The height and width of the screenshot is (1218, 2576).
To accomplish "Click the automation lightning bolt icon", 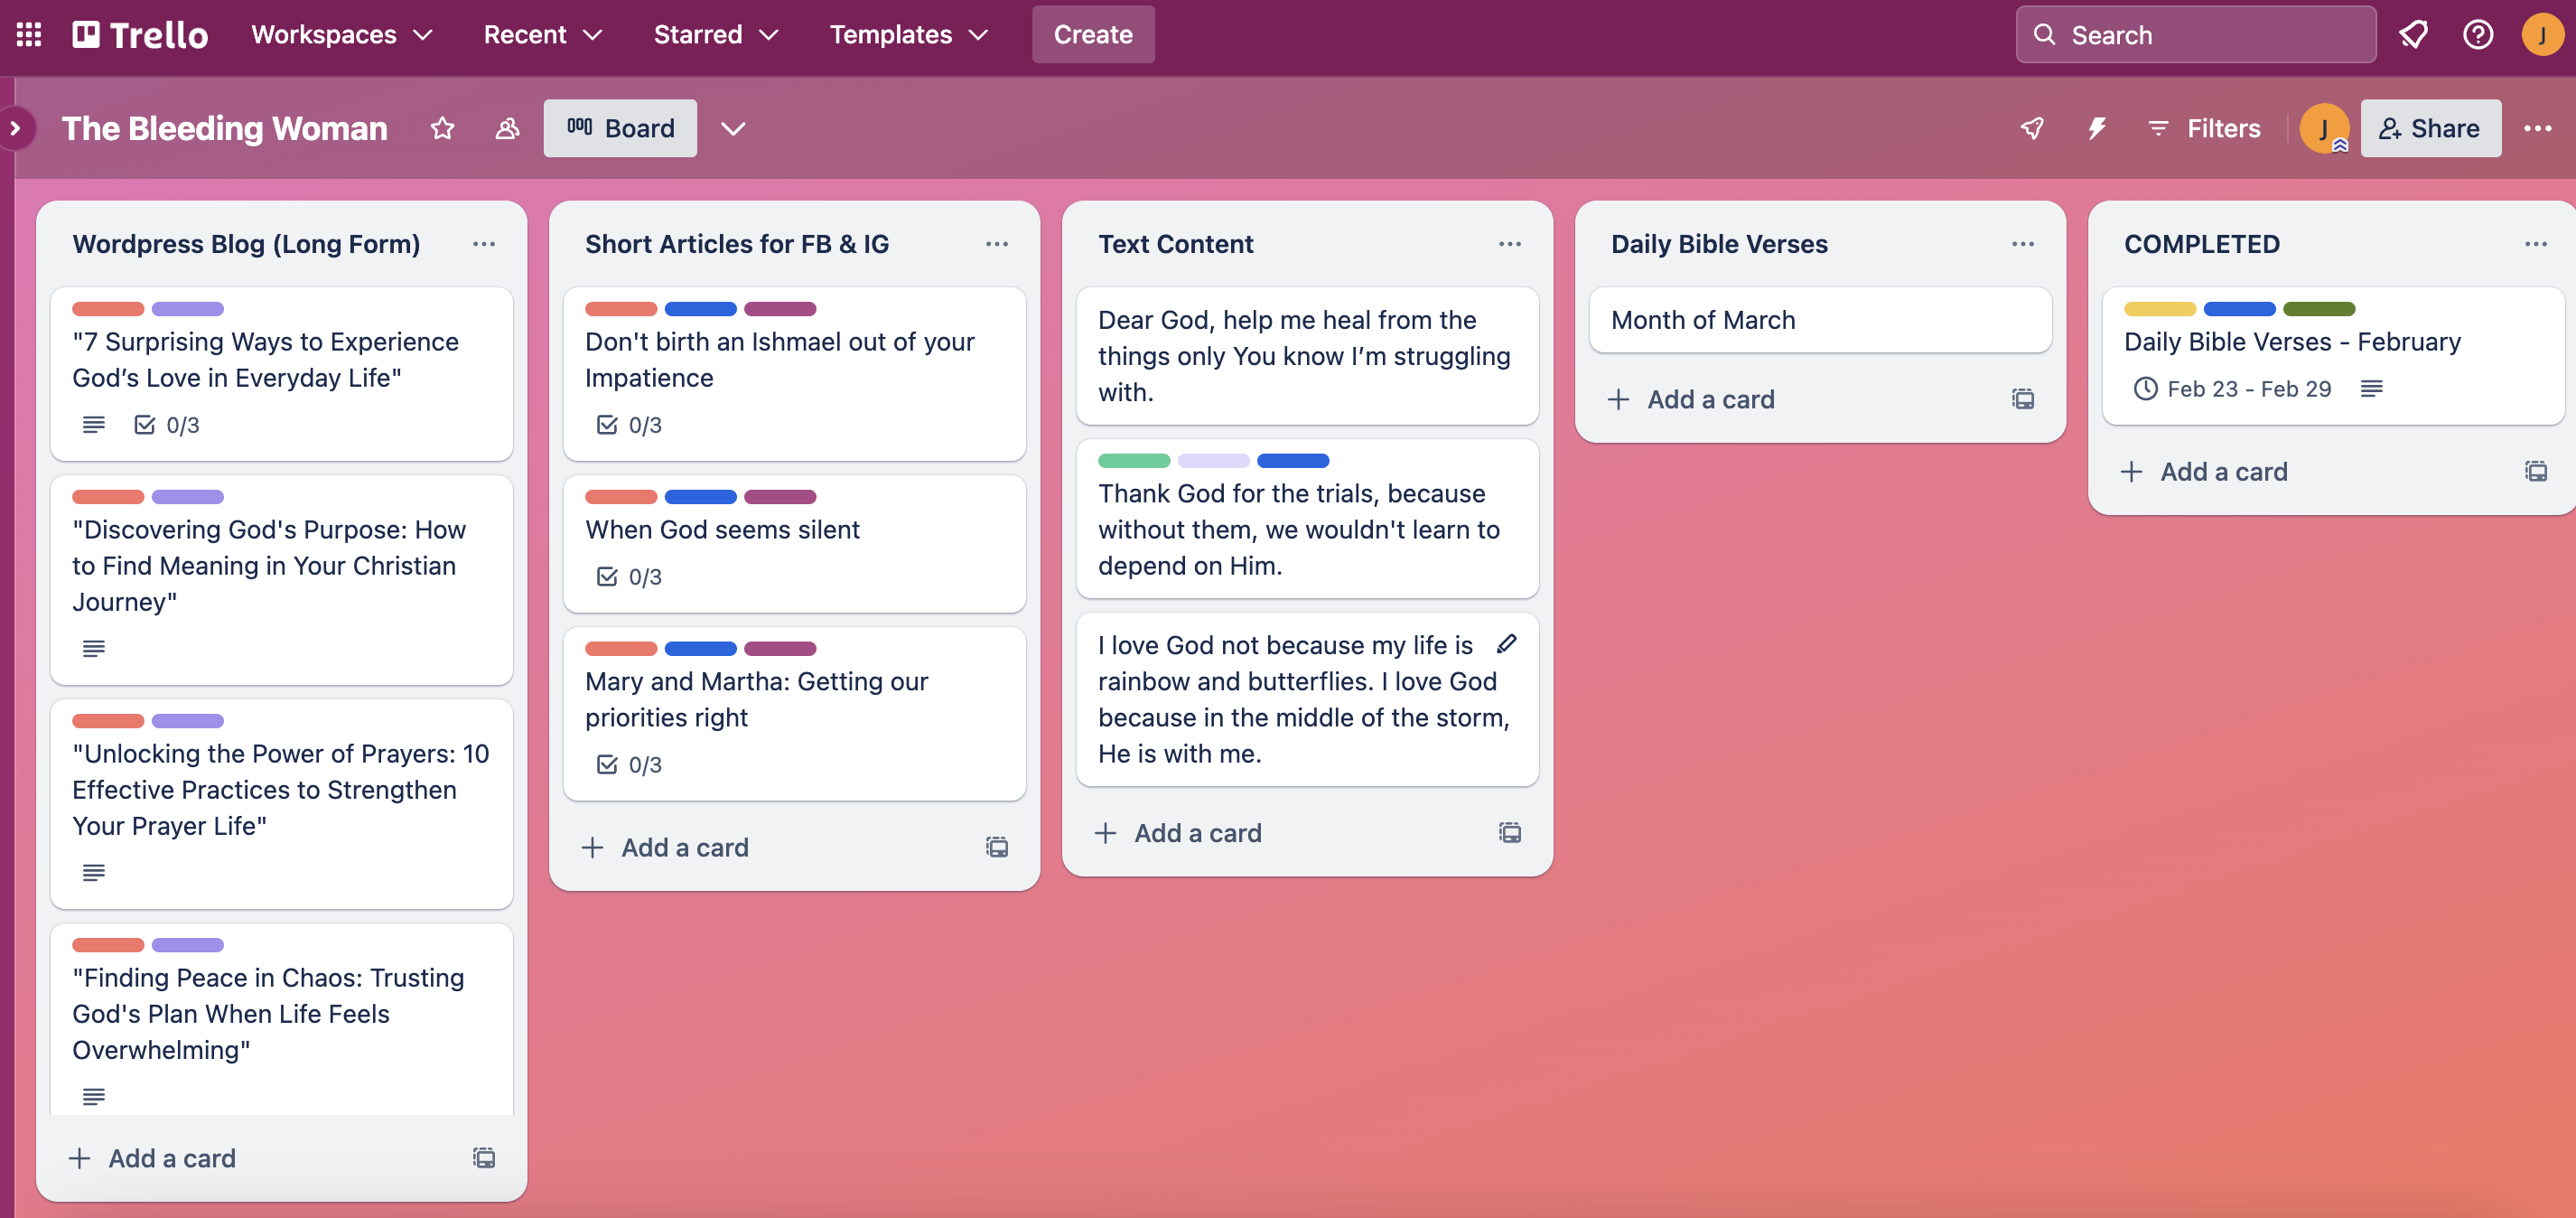I will 2097,128.
